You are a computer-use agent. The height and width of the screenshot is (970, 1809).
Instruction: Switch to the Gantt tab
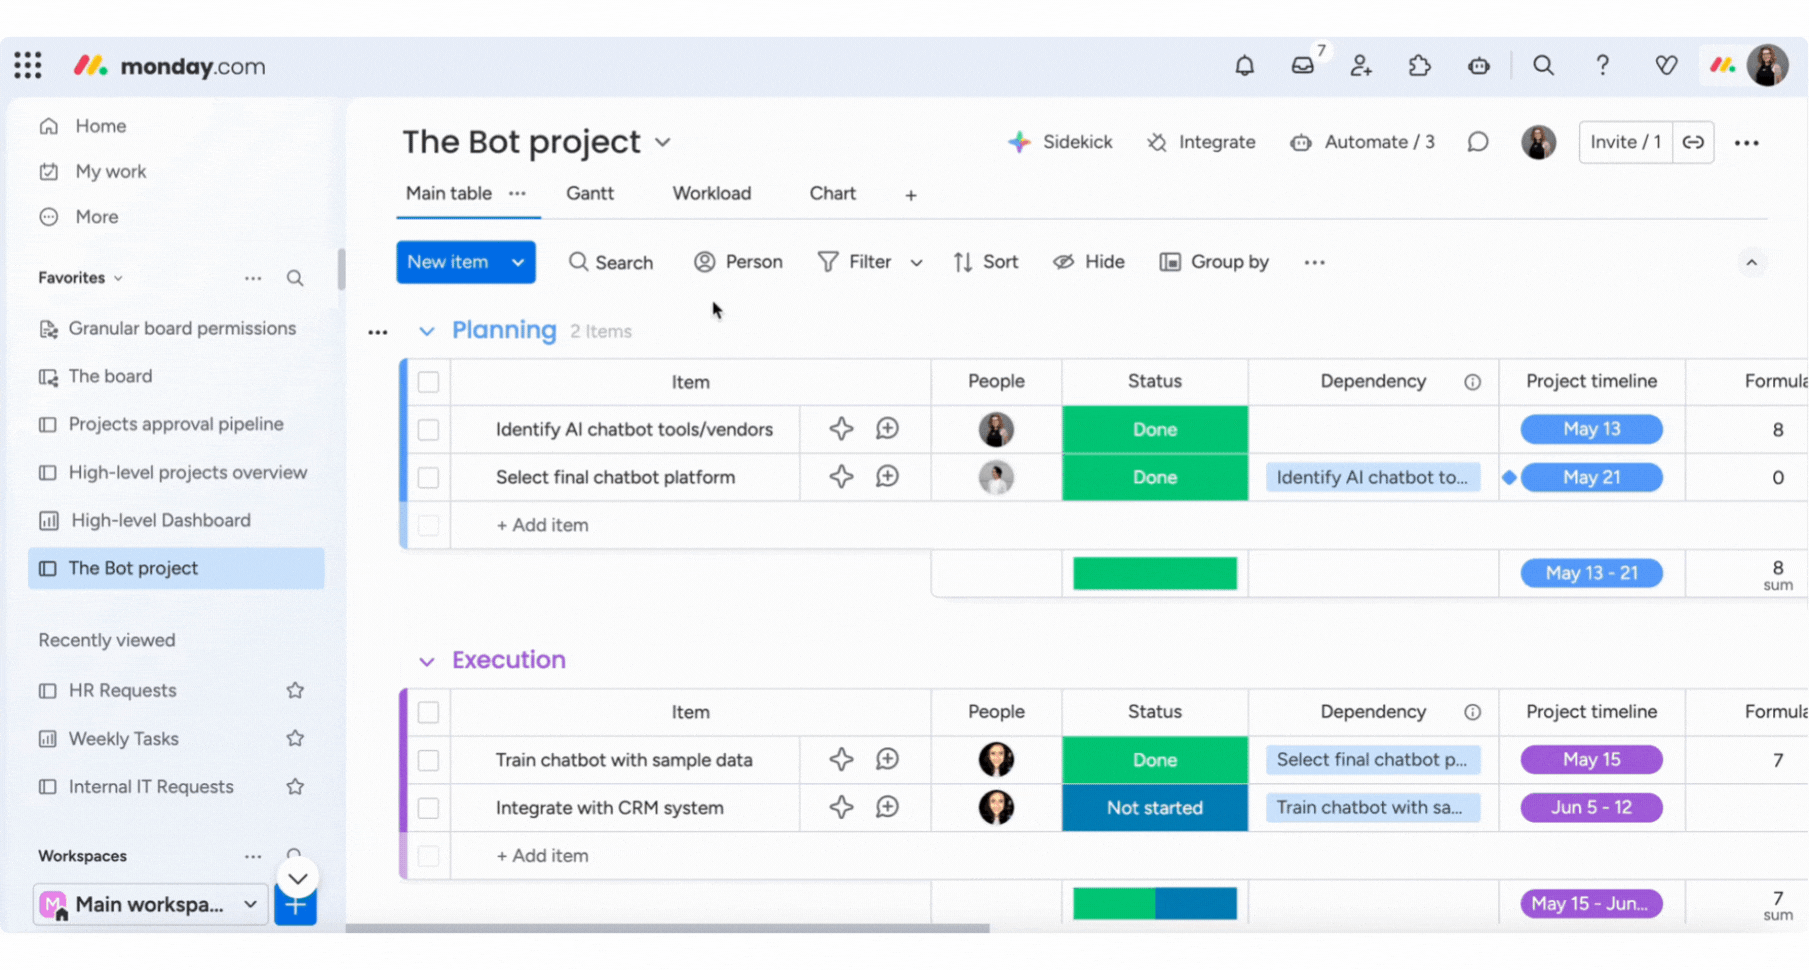pos(590,194)
